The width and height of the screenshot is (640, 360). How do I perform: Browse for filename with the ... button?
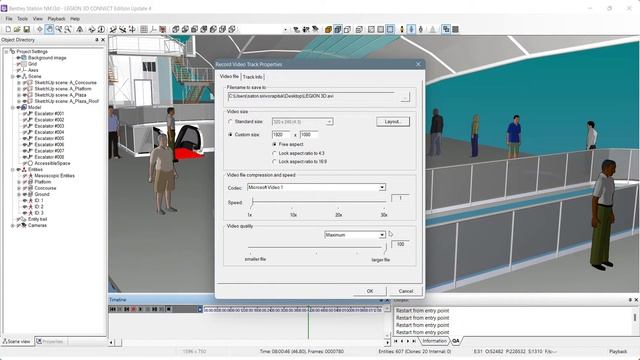[x=404, y=97]
